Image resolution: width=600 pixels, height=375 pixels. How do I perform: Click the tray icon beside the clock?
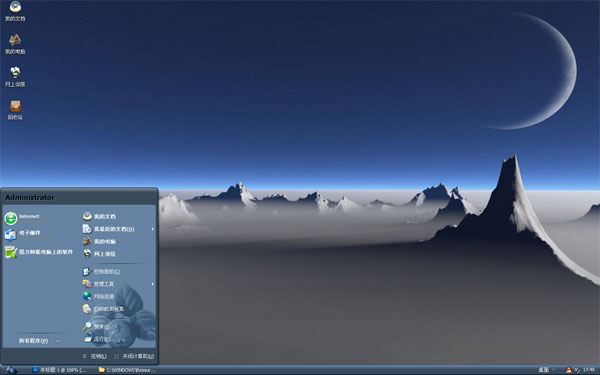click(x=577, y=370)
